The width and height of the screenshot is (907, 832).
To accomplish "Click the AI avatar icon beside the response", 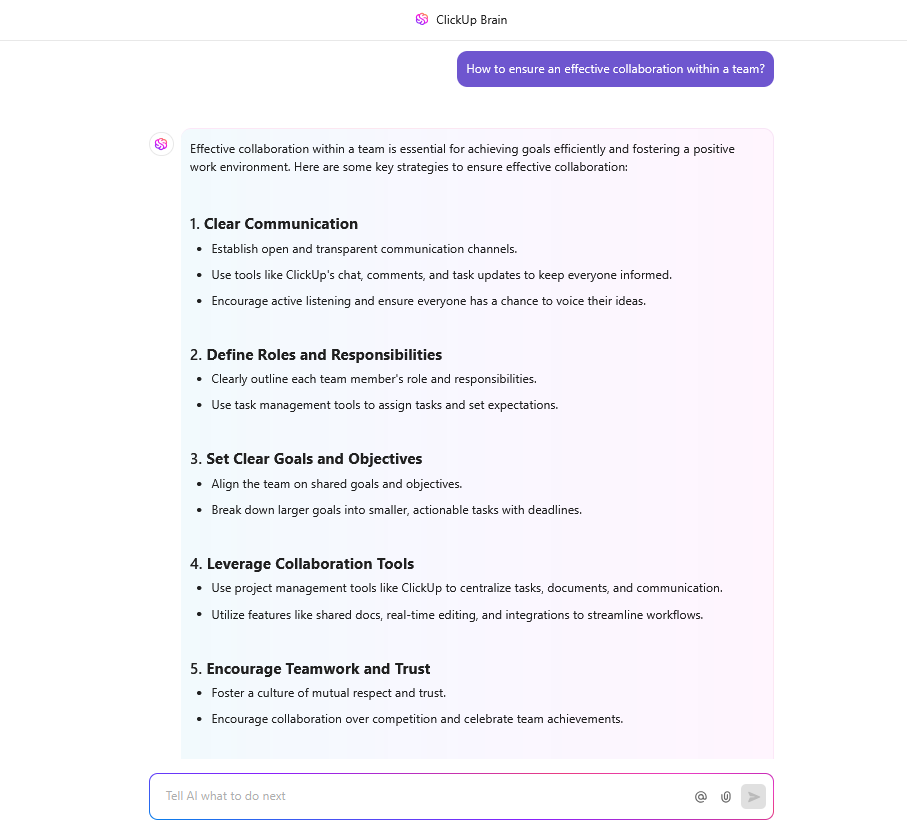I will (x=161, y=144).
